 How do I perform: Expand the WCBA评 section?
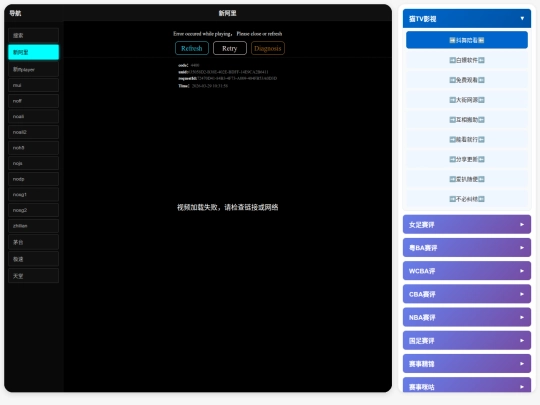(467, 271)
